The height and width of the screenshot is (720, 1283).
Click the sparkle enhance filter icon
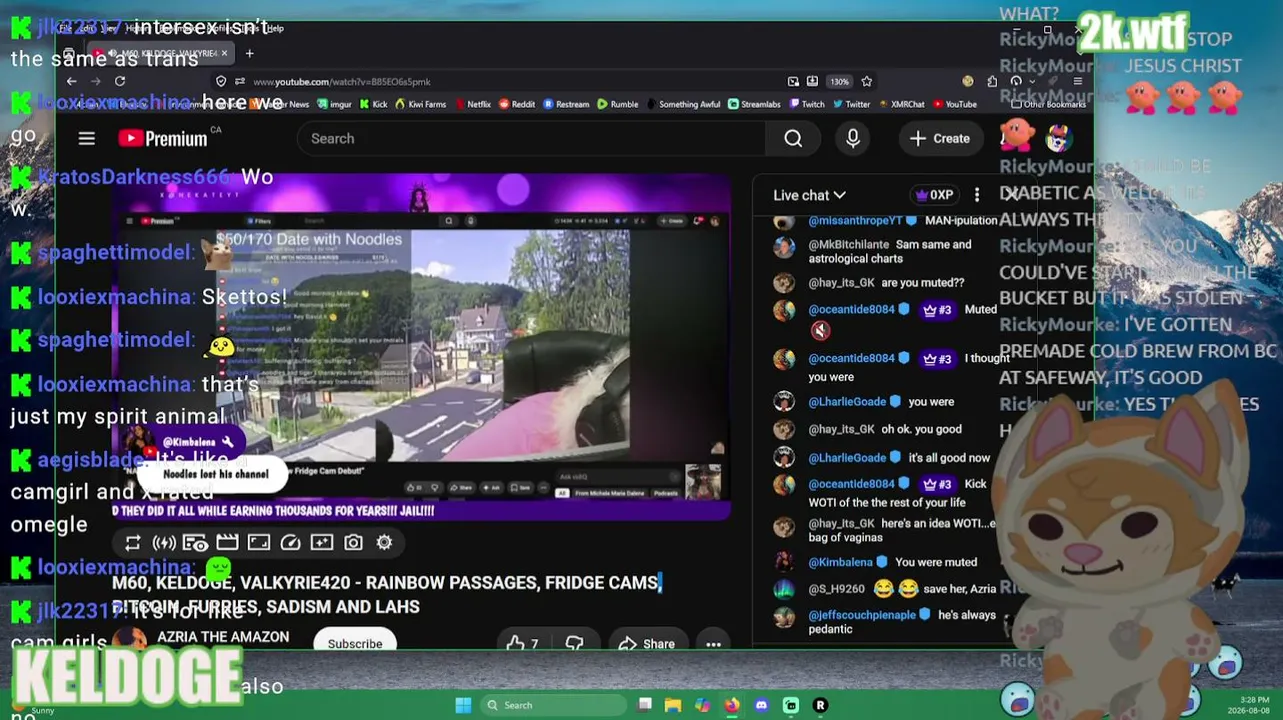point(322,543)
